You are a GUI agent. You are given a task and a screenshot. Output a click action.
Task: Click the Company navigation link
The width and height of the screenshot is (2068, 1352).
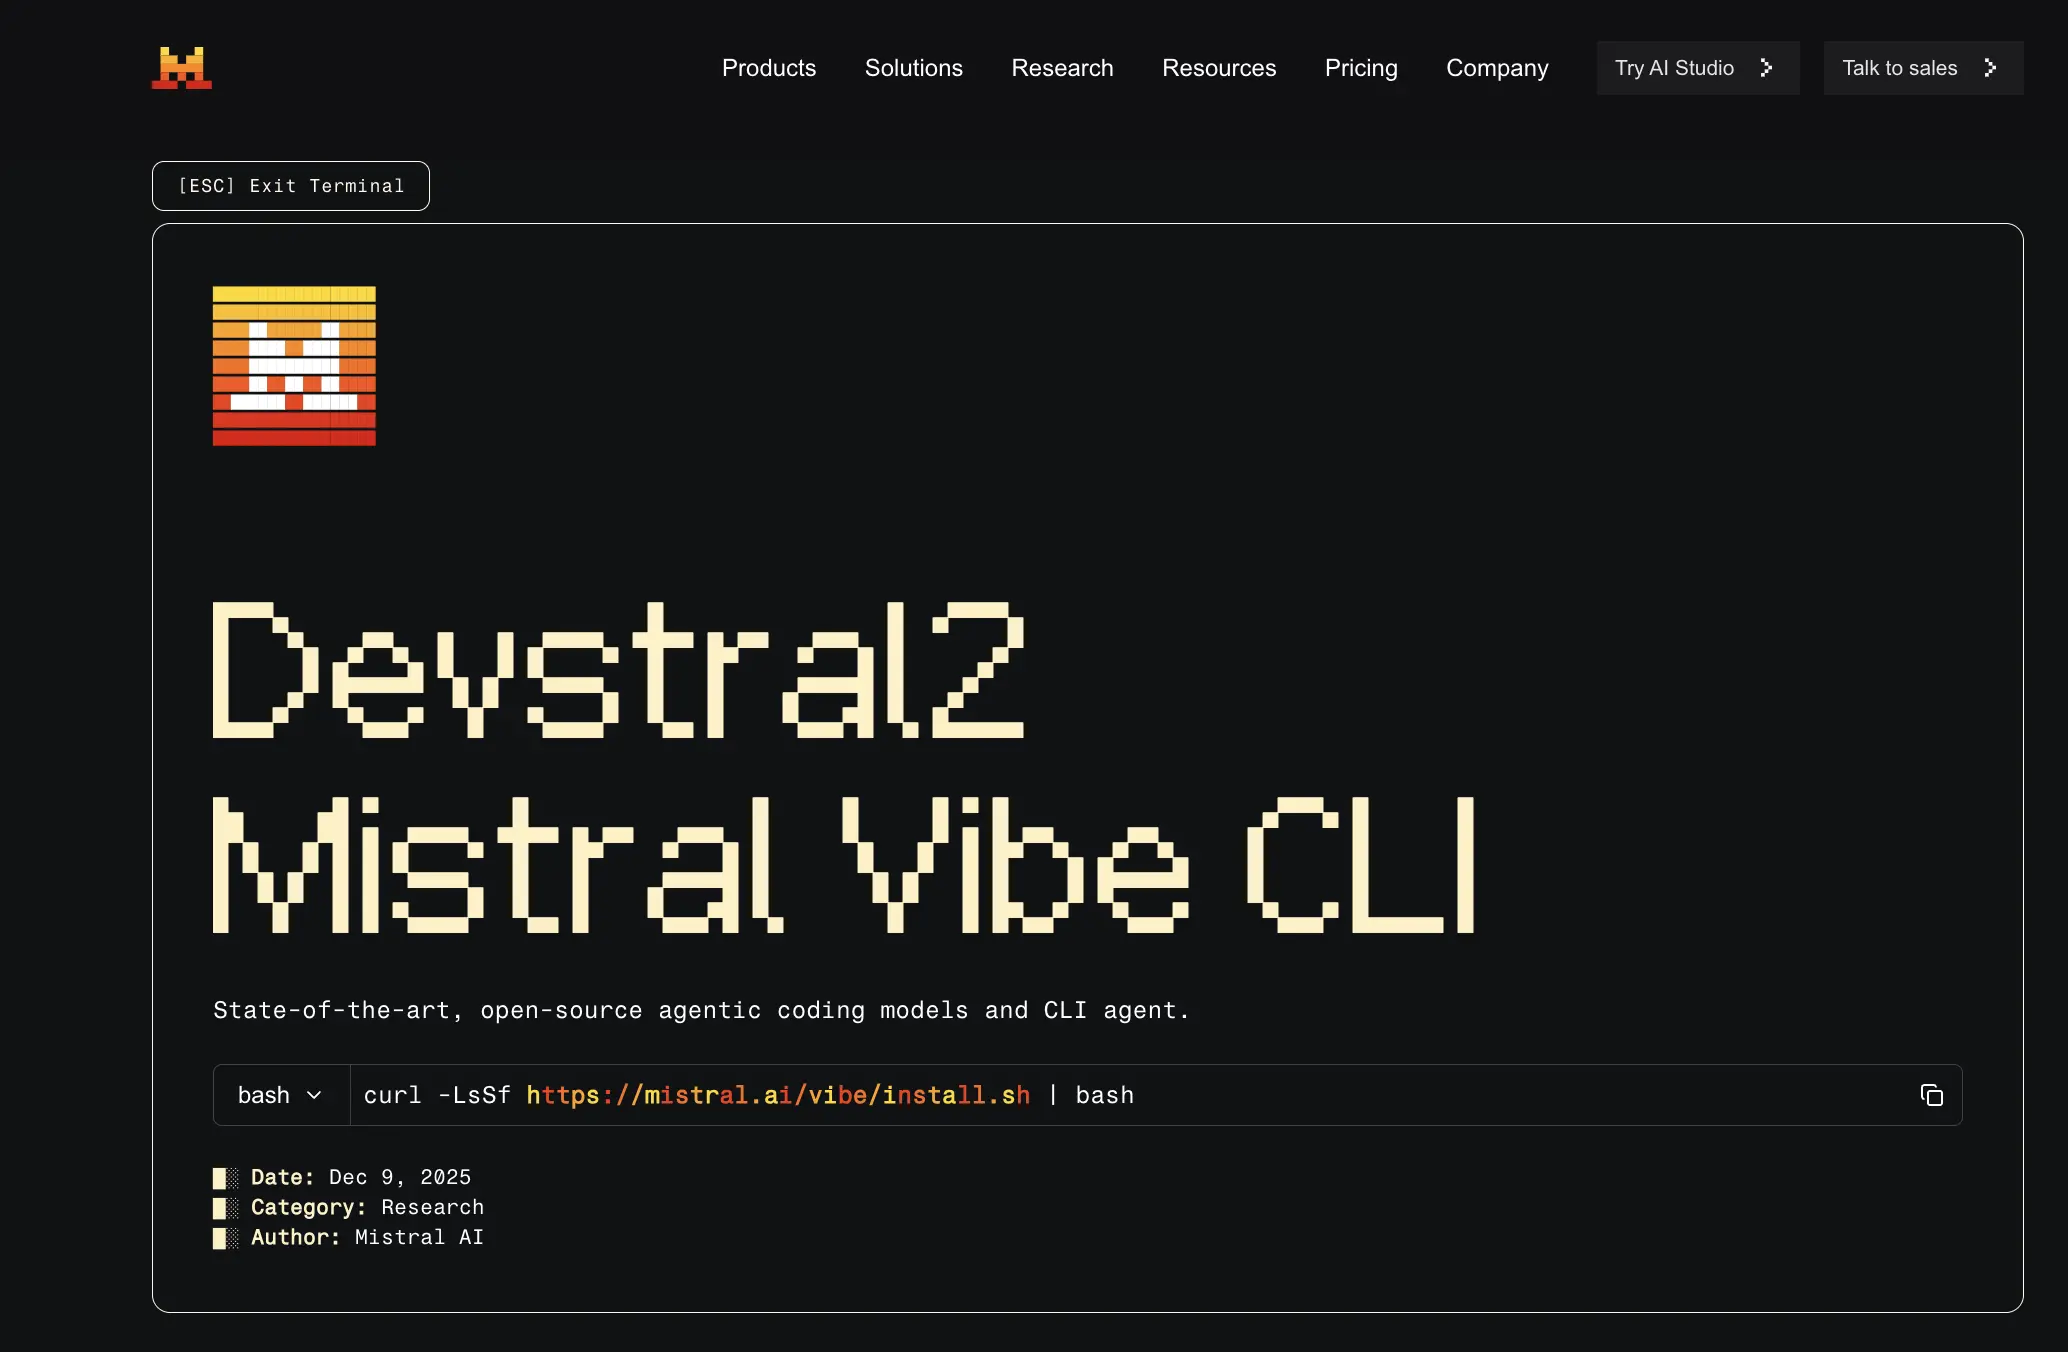1496,67
